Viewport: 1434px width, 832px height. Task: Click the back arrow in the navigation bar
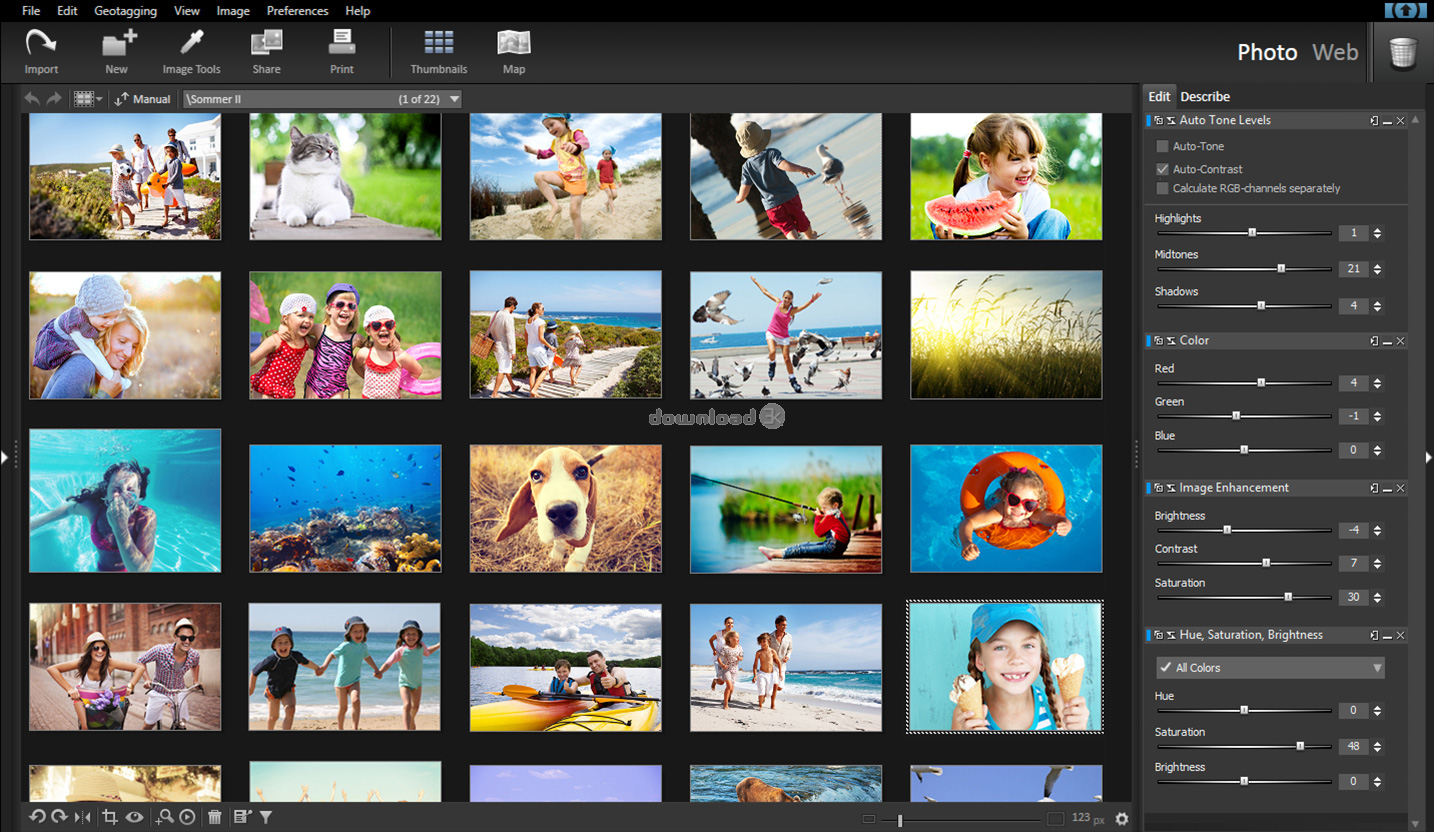(32, 99)
